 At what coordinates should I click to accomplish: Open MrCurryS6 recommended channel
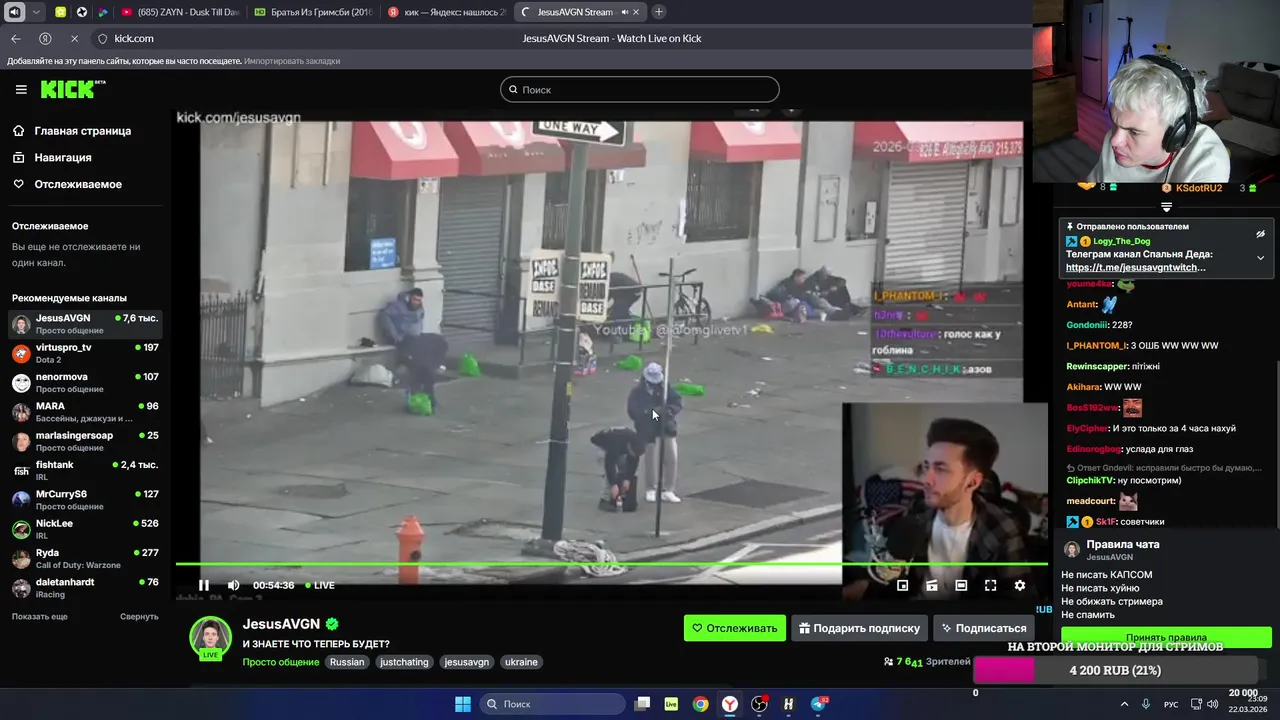(x=85, y=500)
